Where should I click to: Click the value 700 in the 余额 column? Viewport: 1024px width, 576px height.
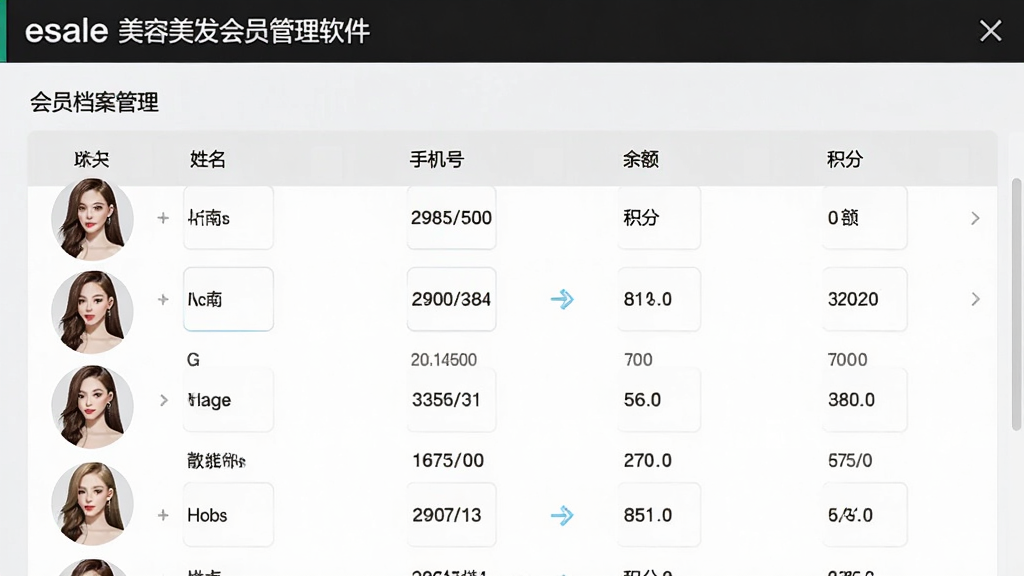(638, 360)
